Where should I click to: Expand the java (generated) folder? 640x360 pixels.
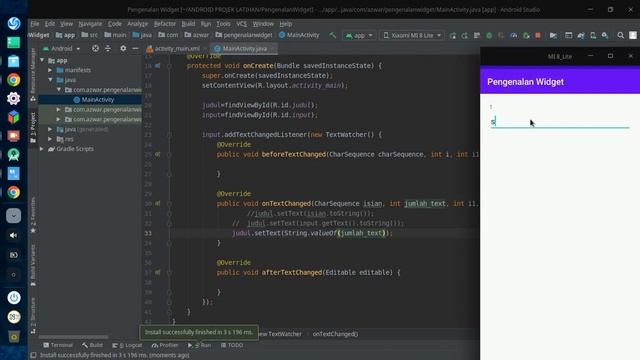[x=50, y=129]
